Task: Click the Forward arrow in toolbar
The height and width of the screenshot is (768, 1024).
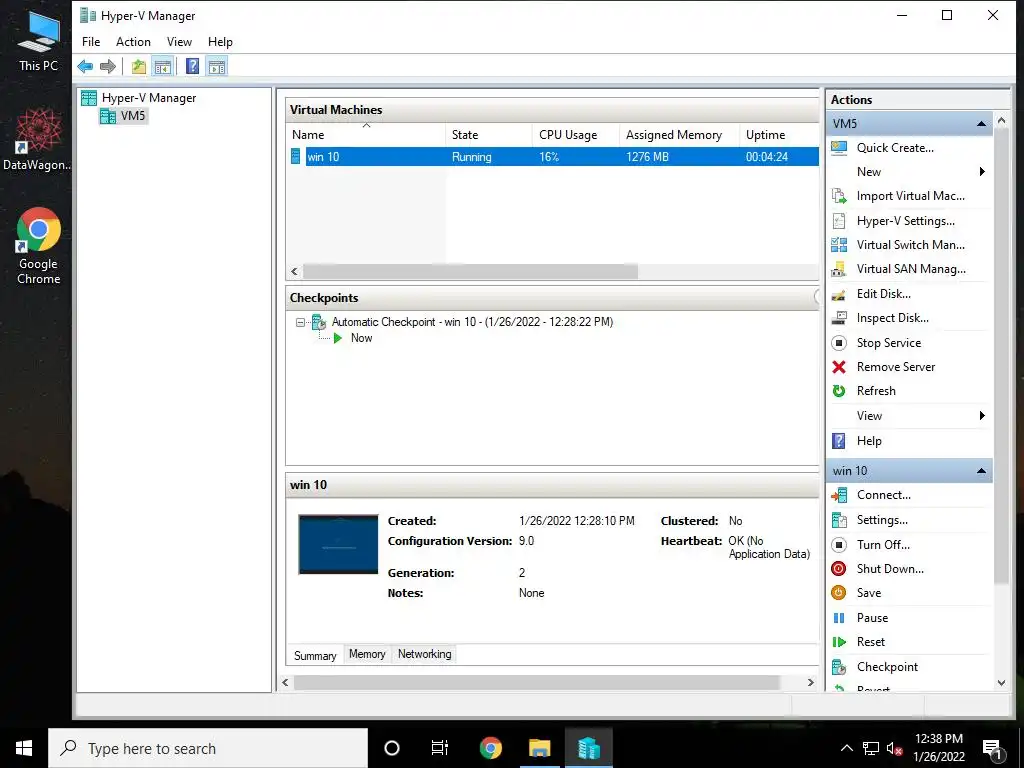Action: (x=108, y=66)
